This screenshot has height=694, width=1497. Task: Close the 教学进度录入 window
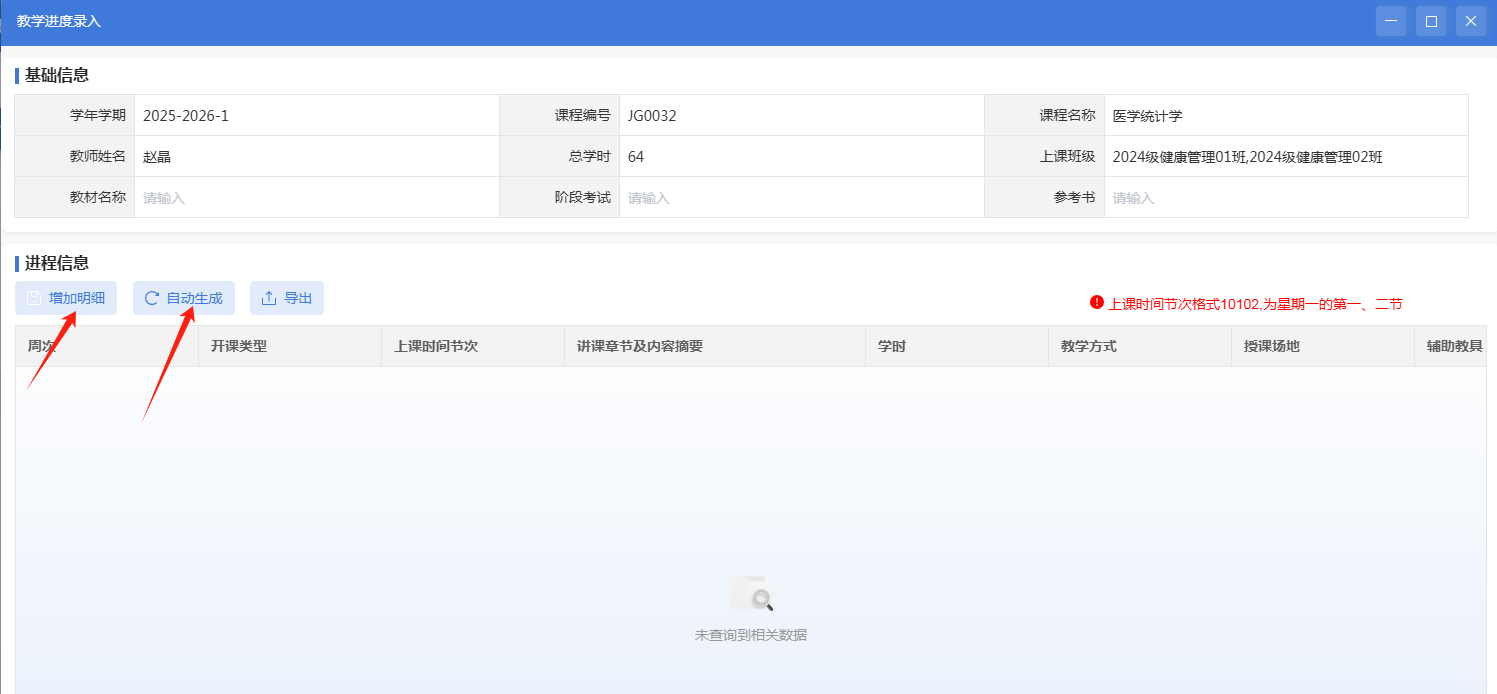(x=1471, y=21)
